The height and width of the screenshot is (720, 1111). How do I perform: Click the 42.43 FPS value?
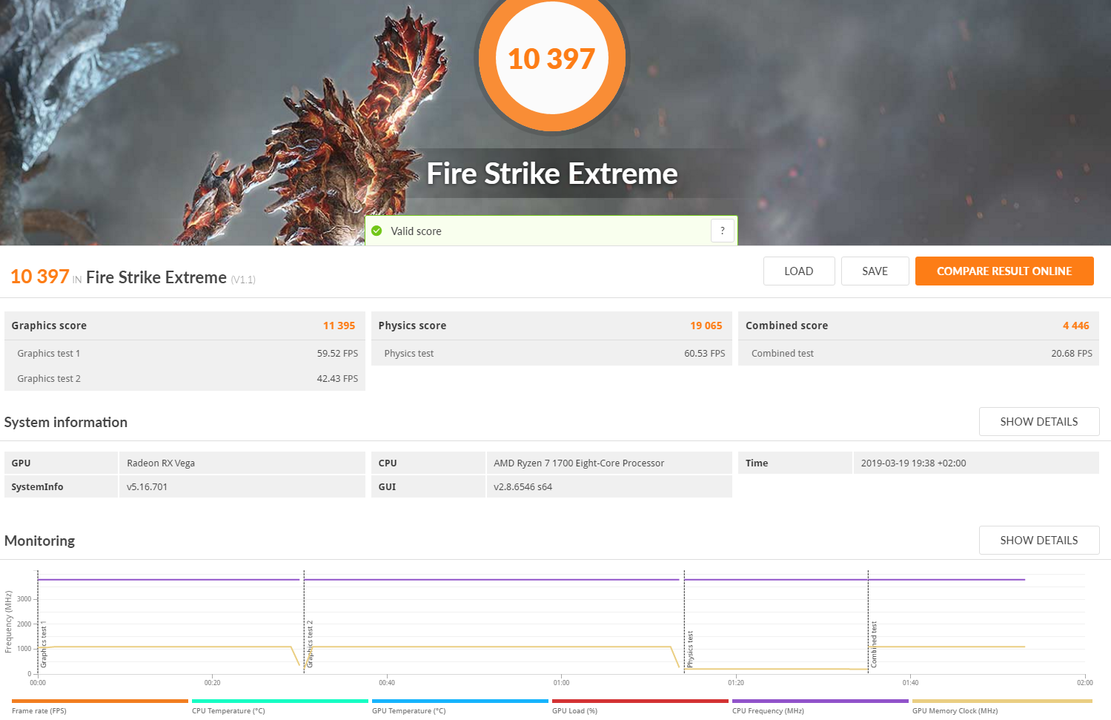[337, 378]
